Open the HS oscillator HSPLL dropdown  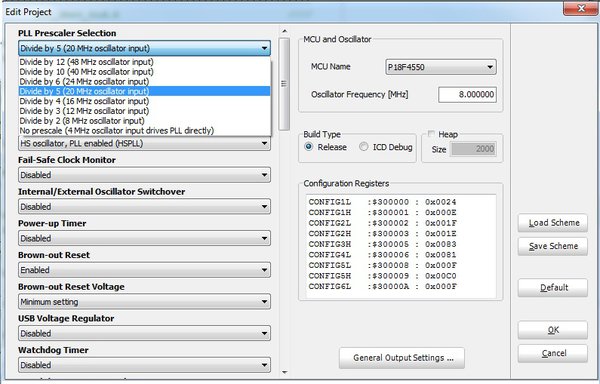[144, 143]
